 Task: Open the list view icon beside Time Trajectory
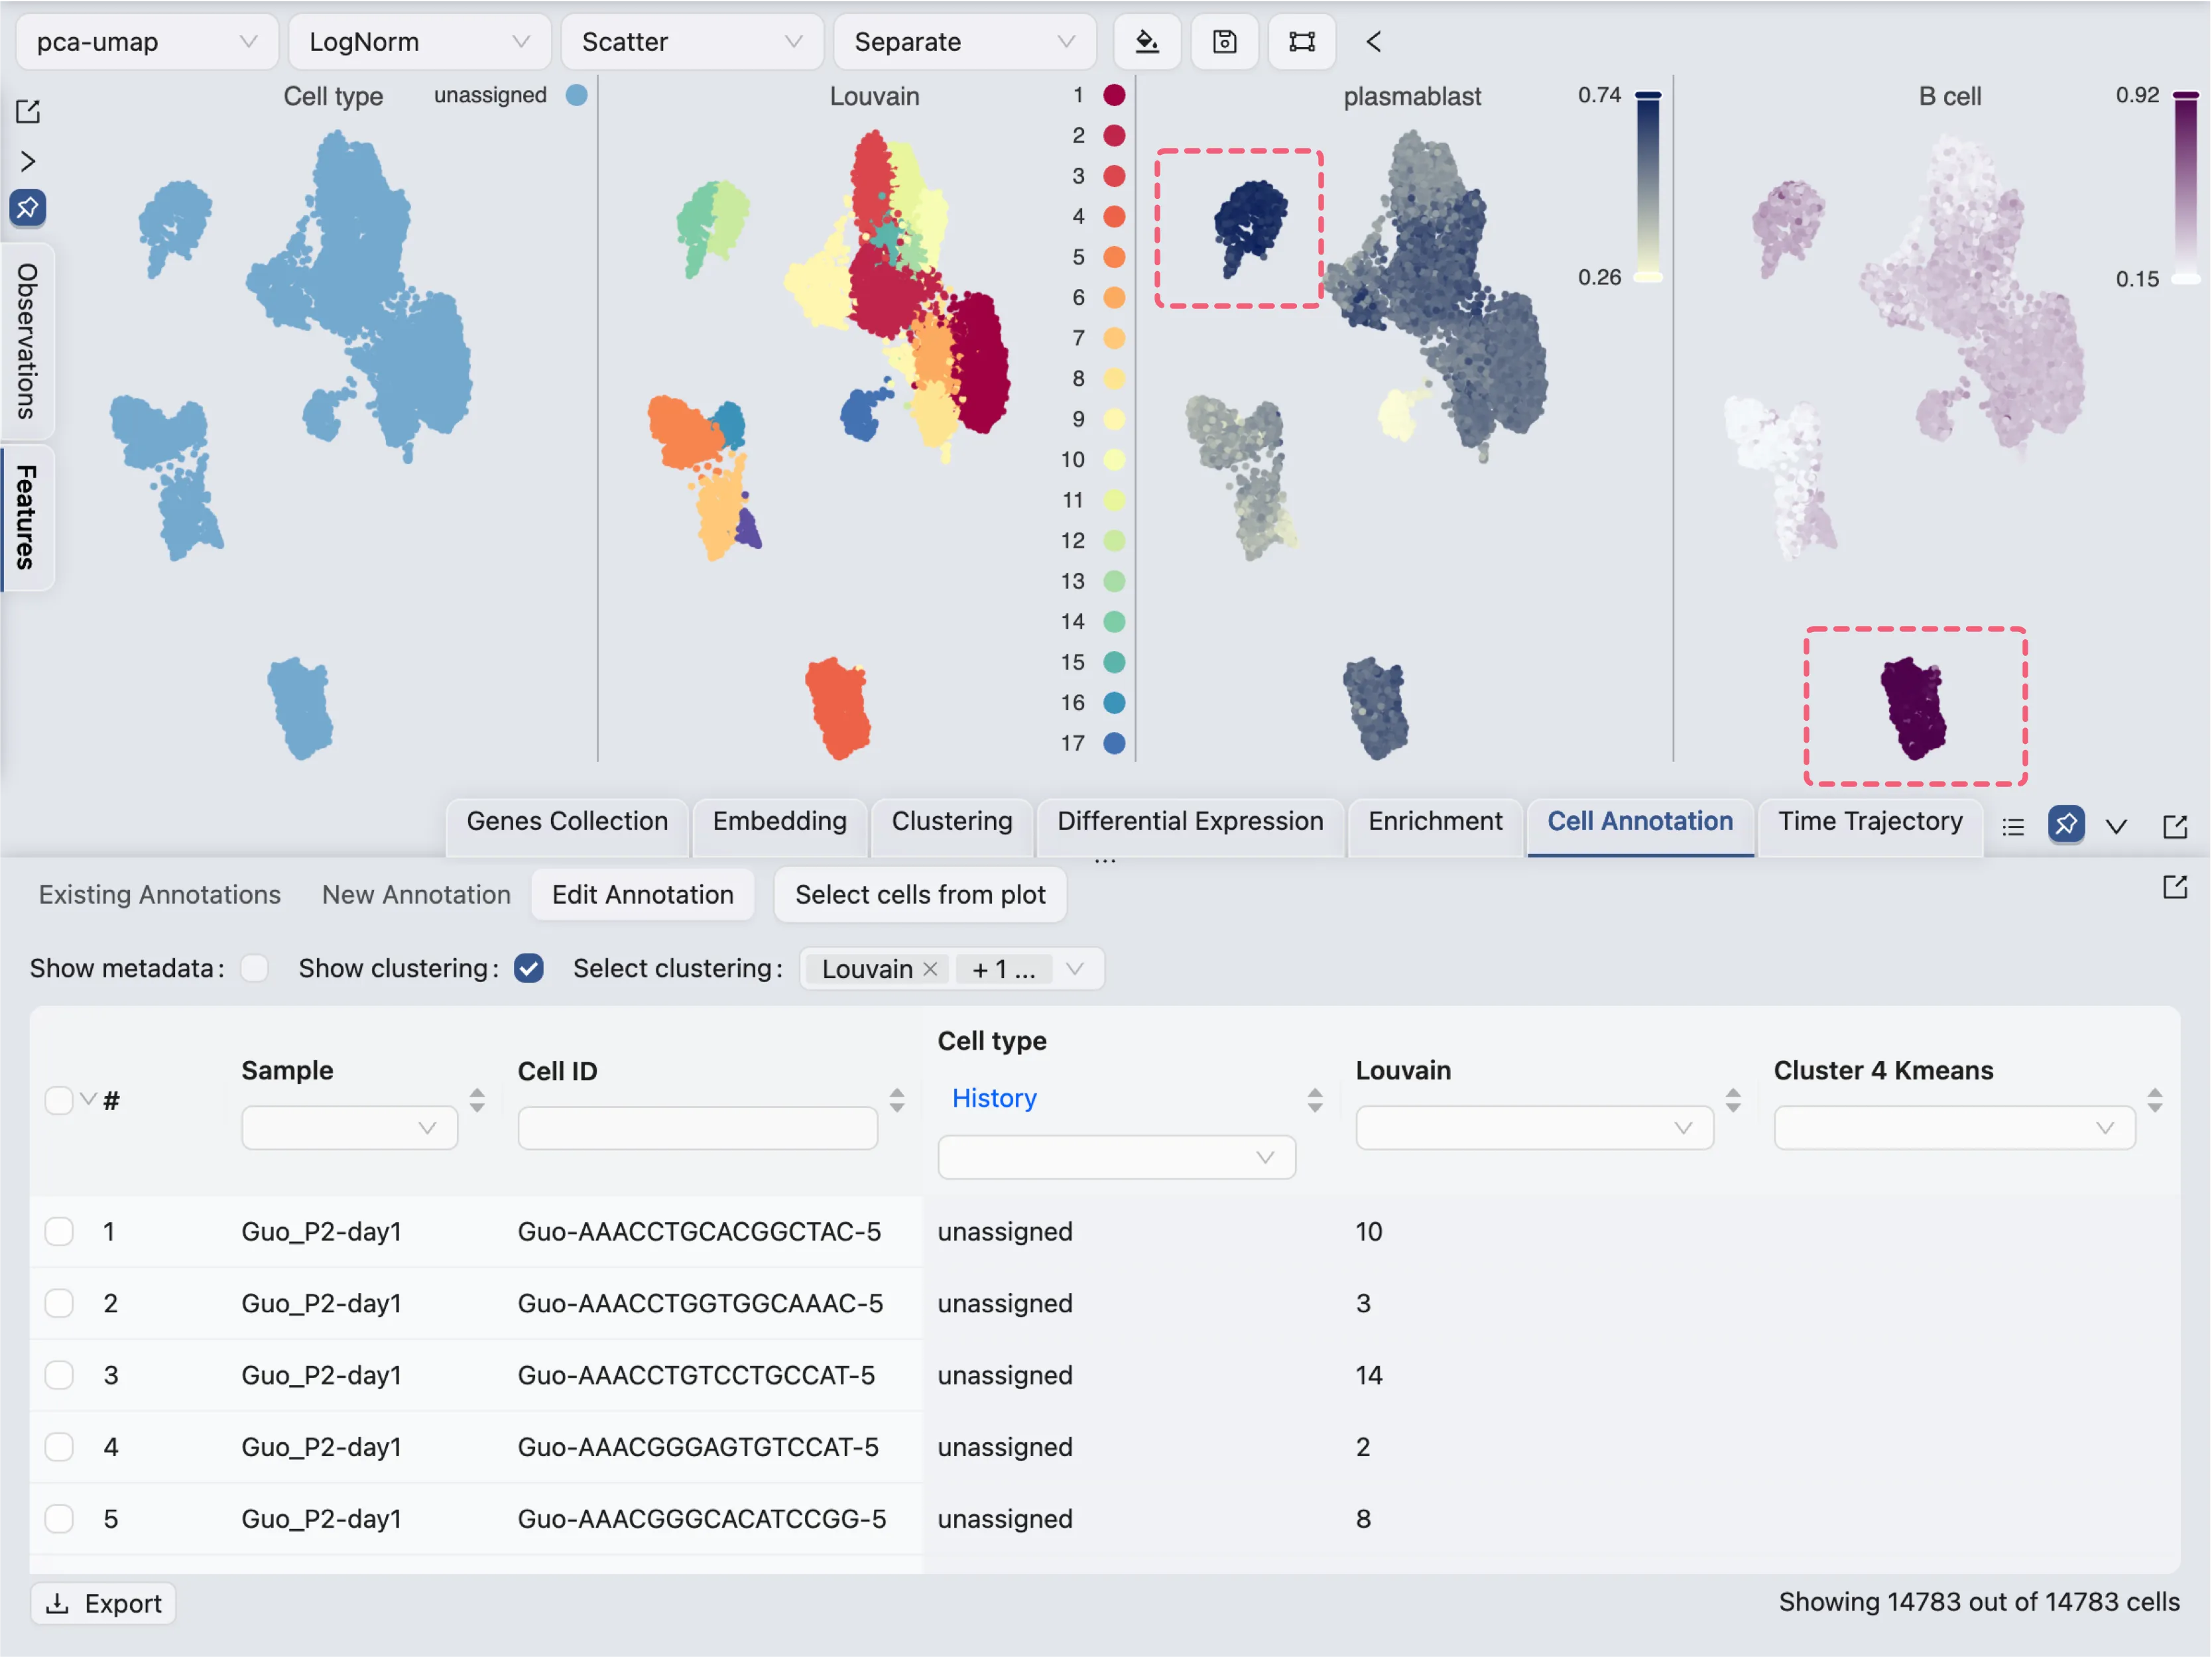click(2013, 826)
